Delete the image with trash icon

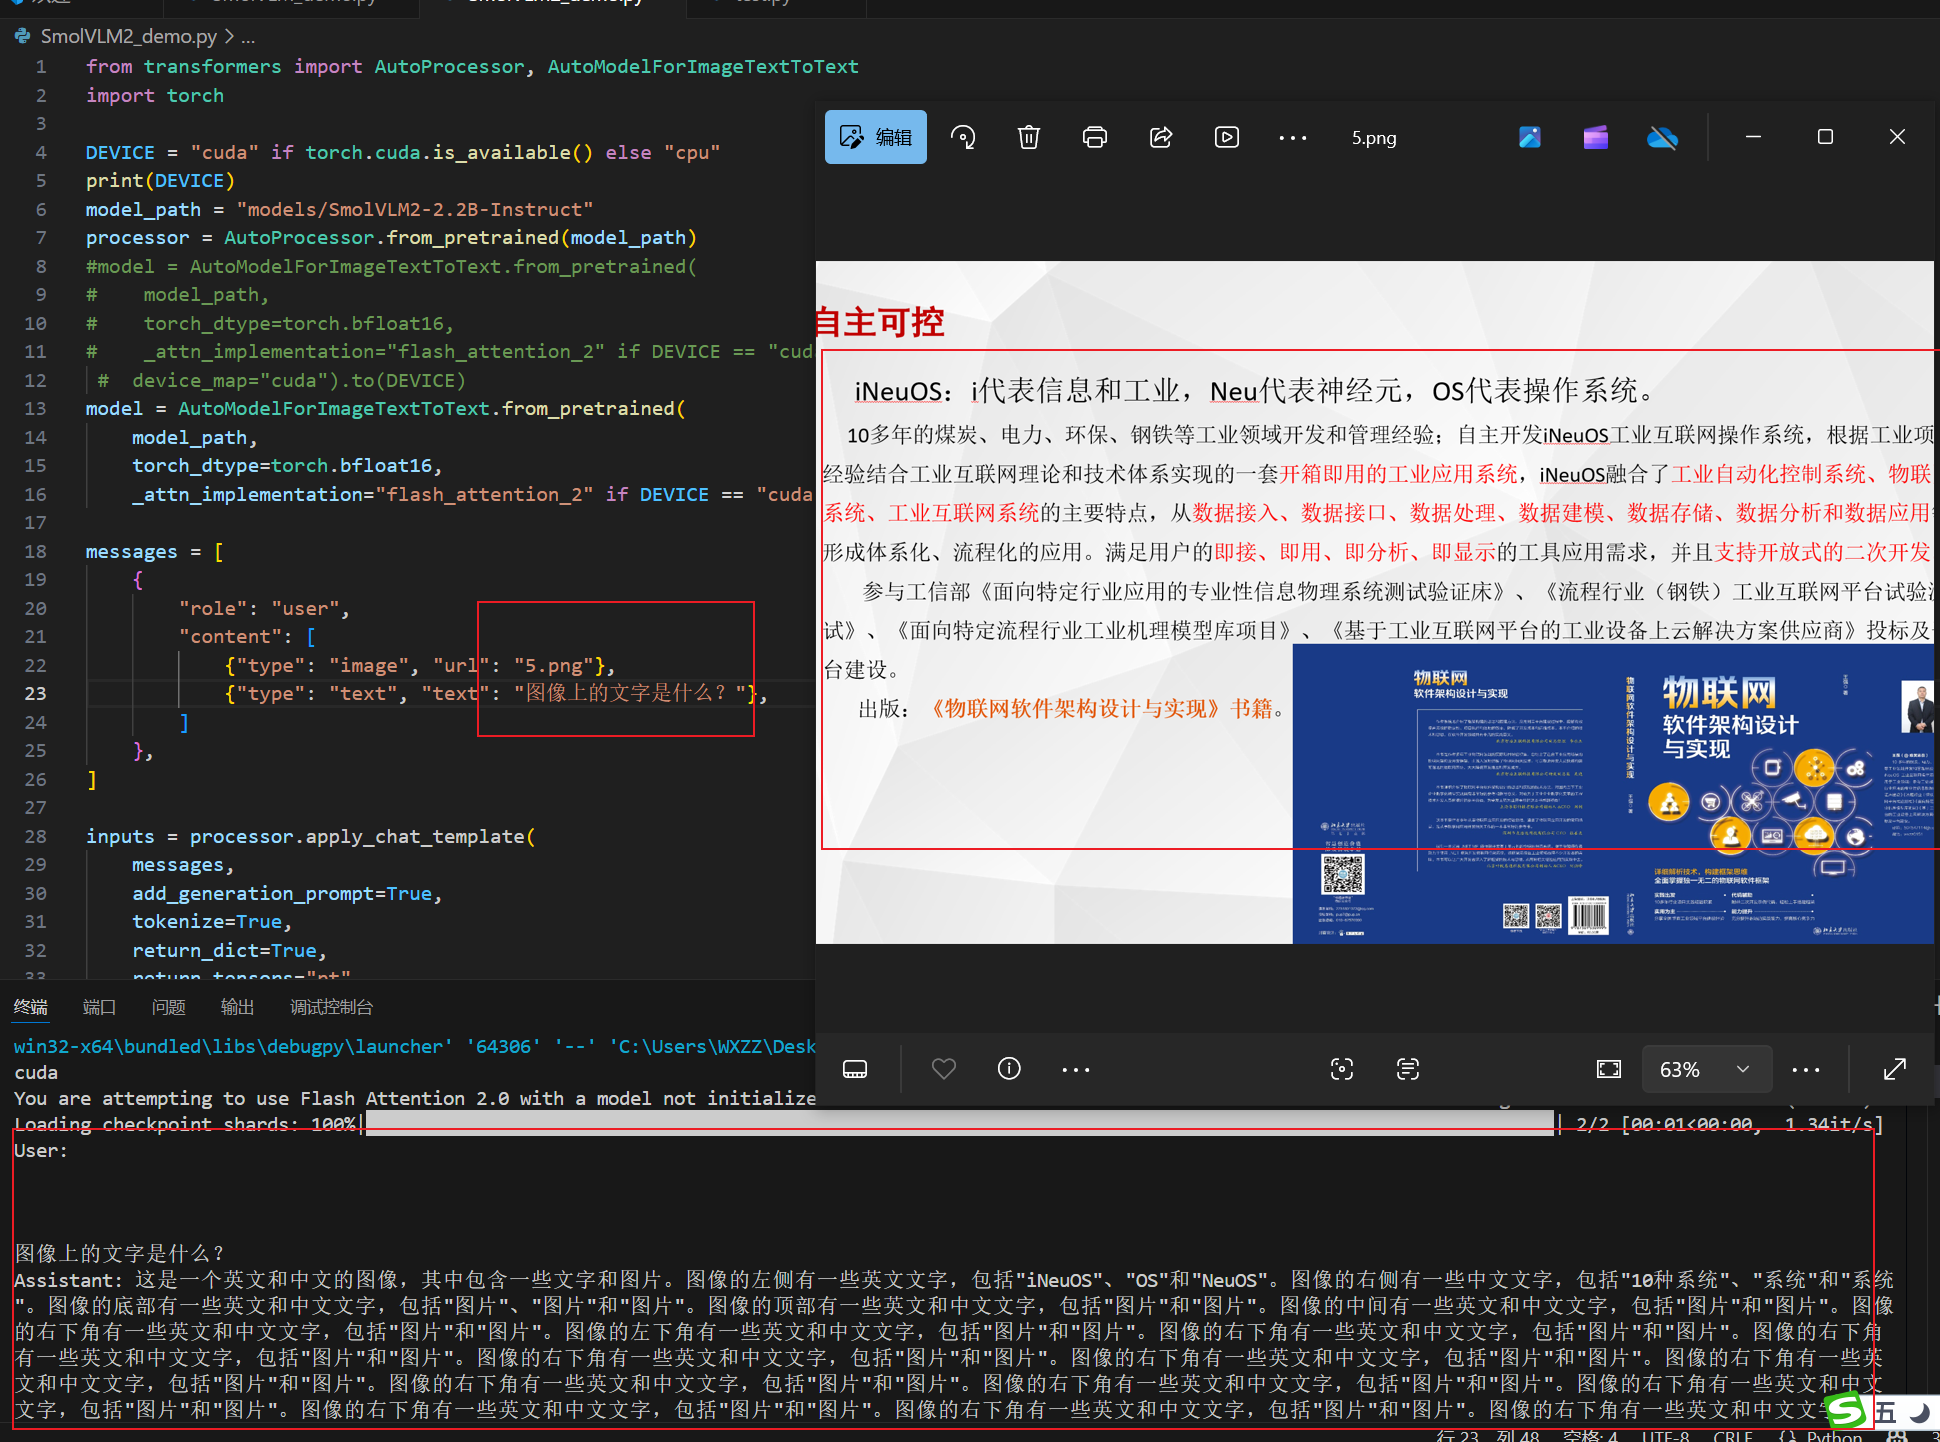coord(1029,137)
